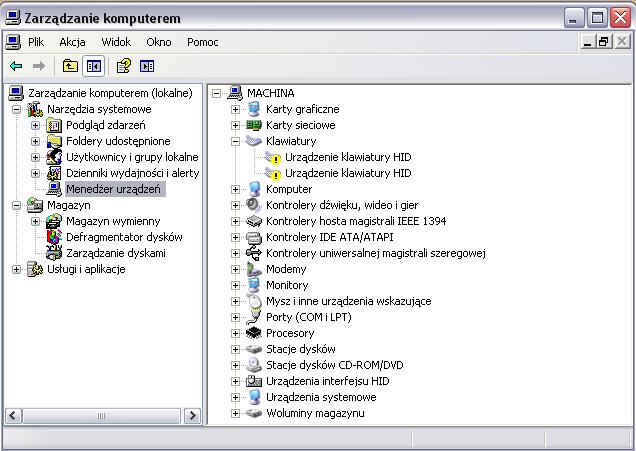Click left arrow of tree pane scrollbar
The width and height of the screenshot is (636, 451).
(13, 415)
